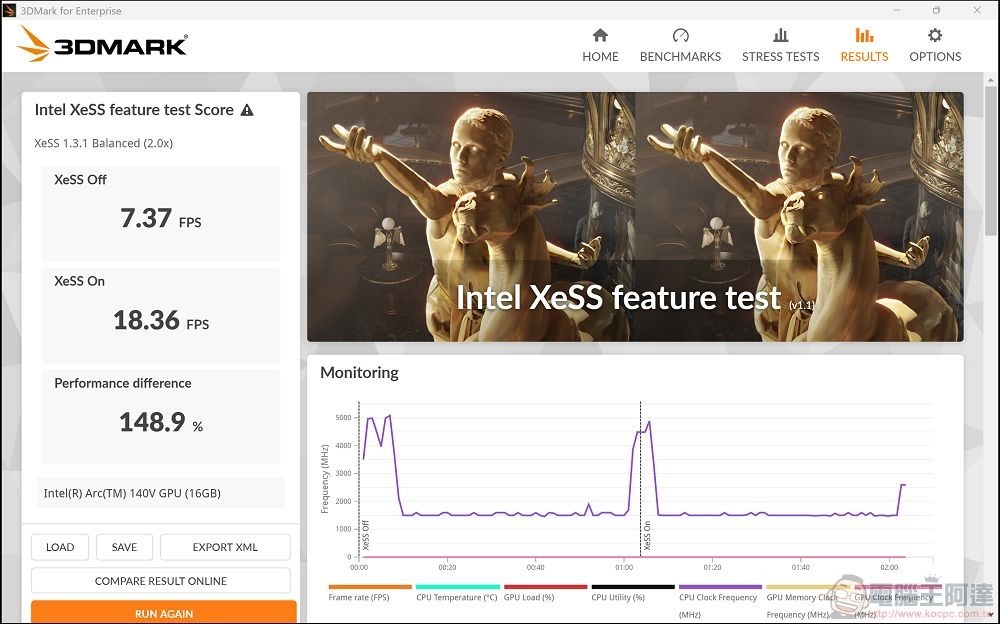Toggle GPU Memory Clock Frequency legend series
The width and height of the screenshot is (1000, 624).
807,601
